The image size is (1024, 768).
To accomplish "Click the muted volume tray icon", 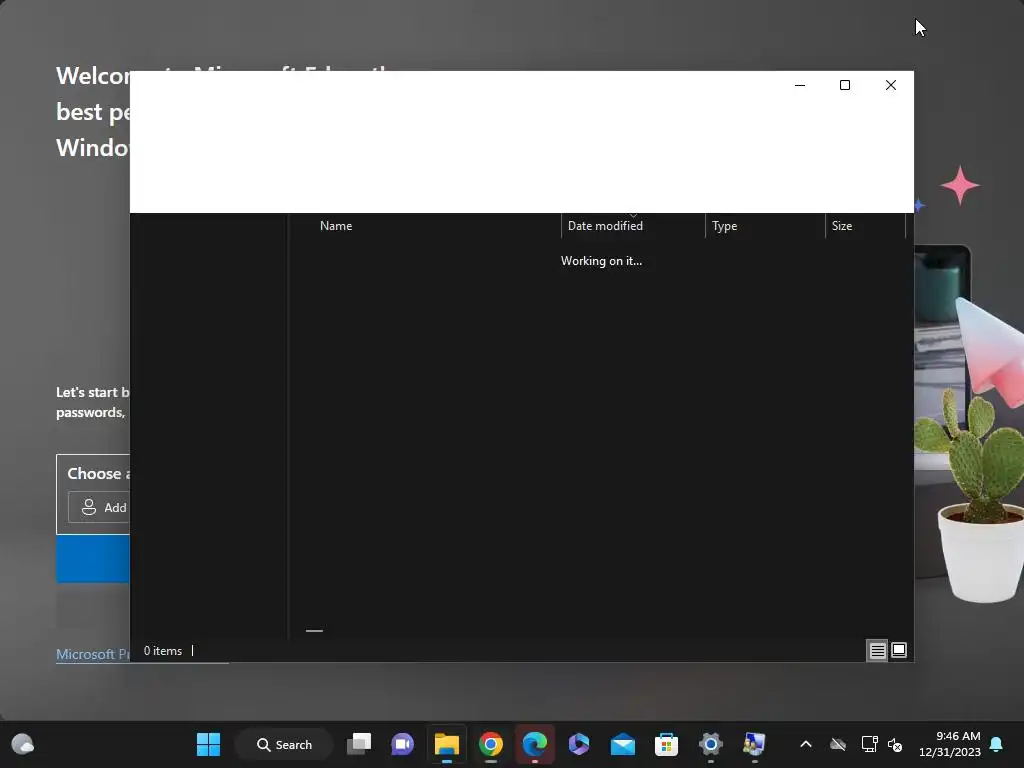I will (x=895, y=744).
